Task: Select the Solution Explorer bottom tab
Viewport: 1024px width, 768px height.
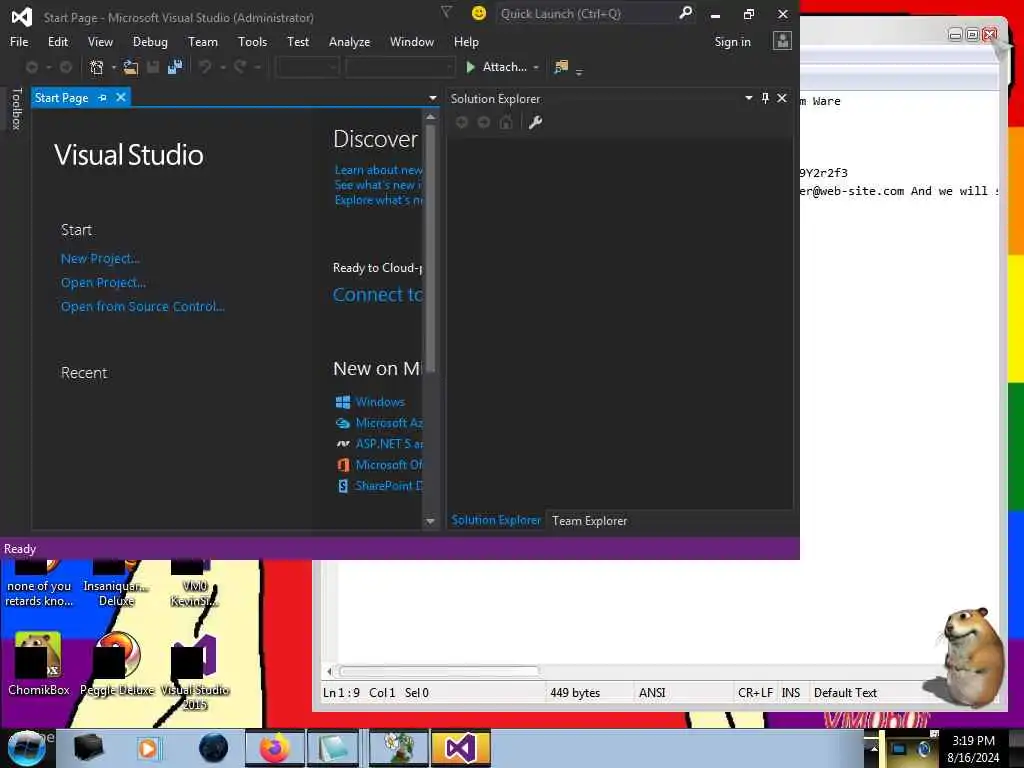Action: 496,520
